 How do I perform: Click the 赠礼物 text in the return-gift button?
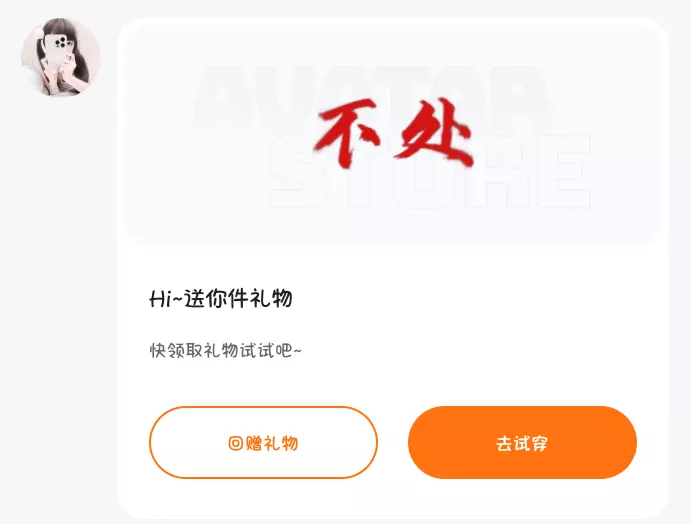[272, 443]
